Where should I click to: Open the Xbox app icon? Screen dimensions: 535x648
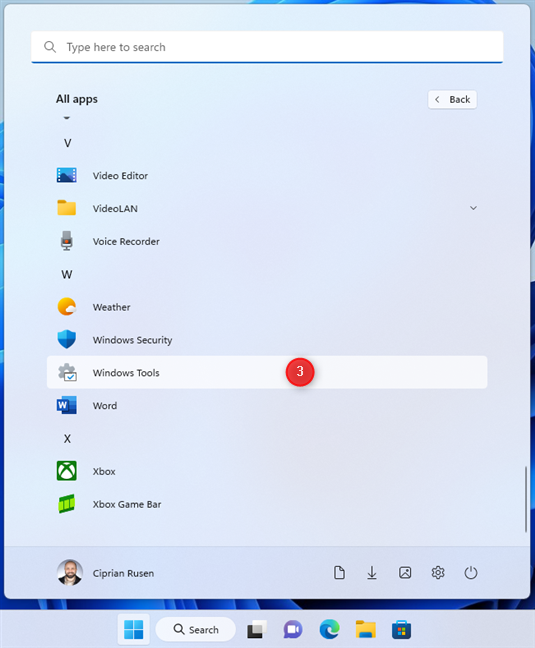click(67, 471)
